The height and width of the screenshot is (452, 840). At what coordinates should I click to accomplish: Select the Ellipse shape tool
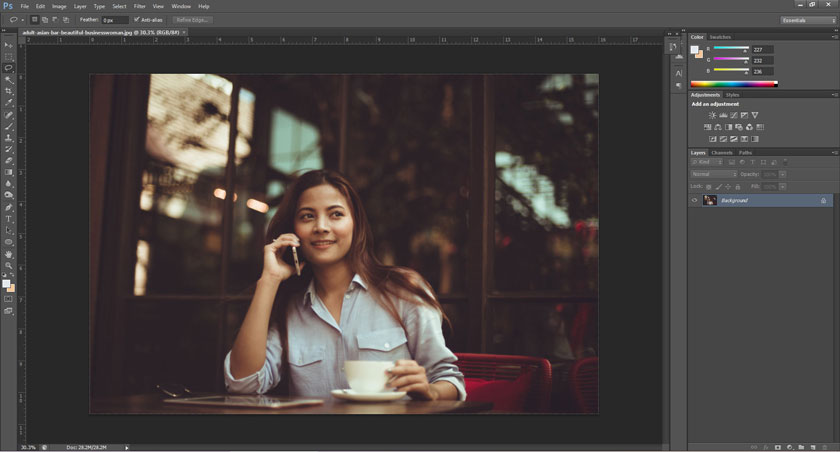pos(9,242)
